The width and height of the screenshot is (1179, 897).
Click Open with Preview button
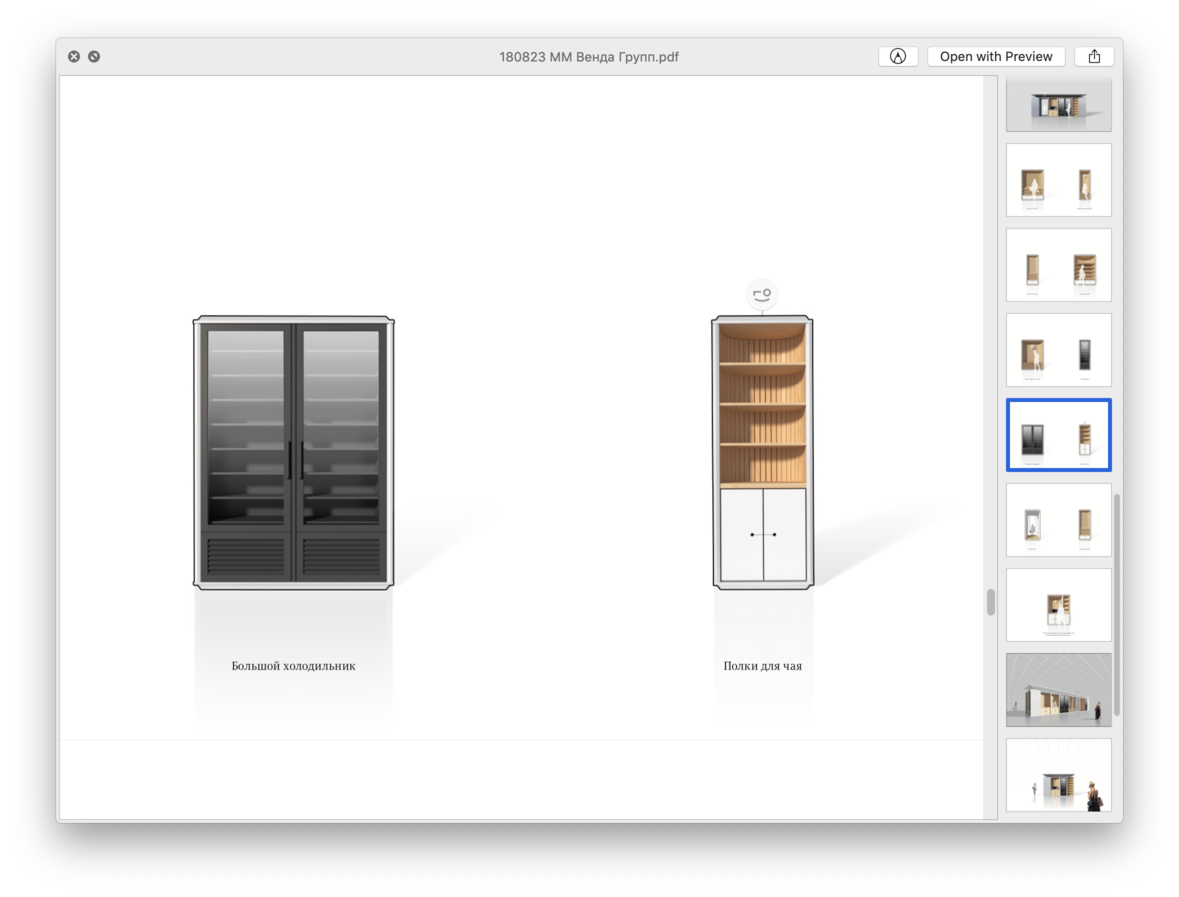click(x=995, y=57)
